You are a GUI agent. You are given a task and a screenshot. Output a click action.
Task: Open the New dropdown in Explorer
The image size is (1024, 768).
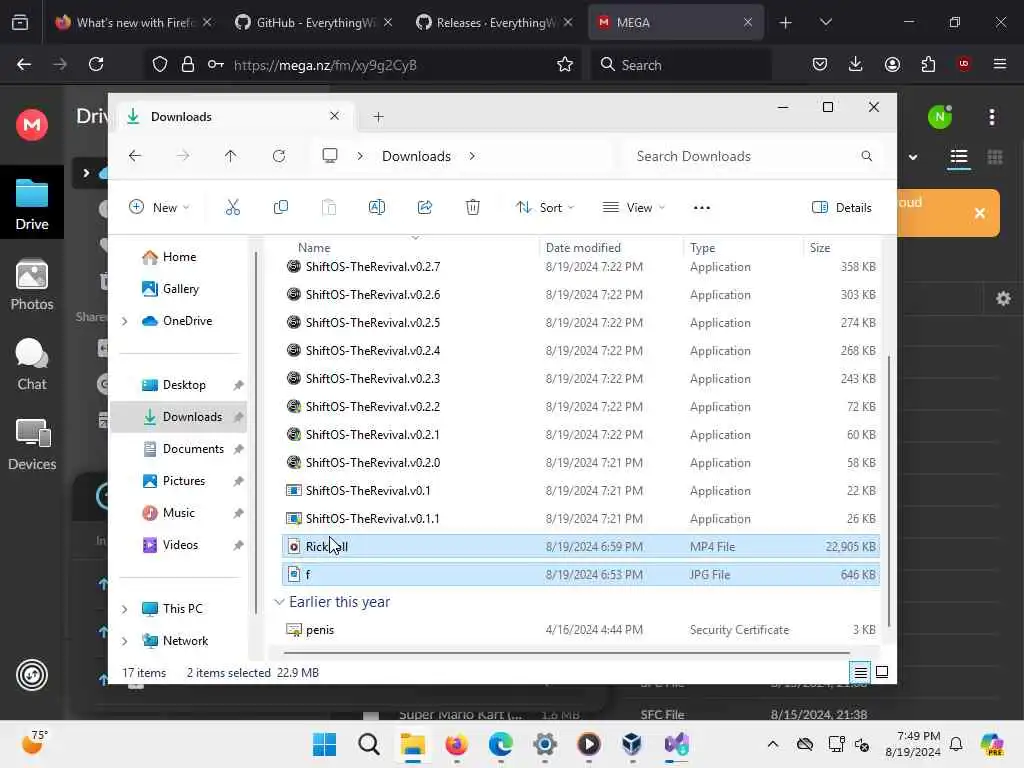[159, 208]
